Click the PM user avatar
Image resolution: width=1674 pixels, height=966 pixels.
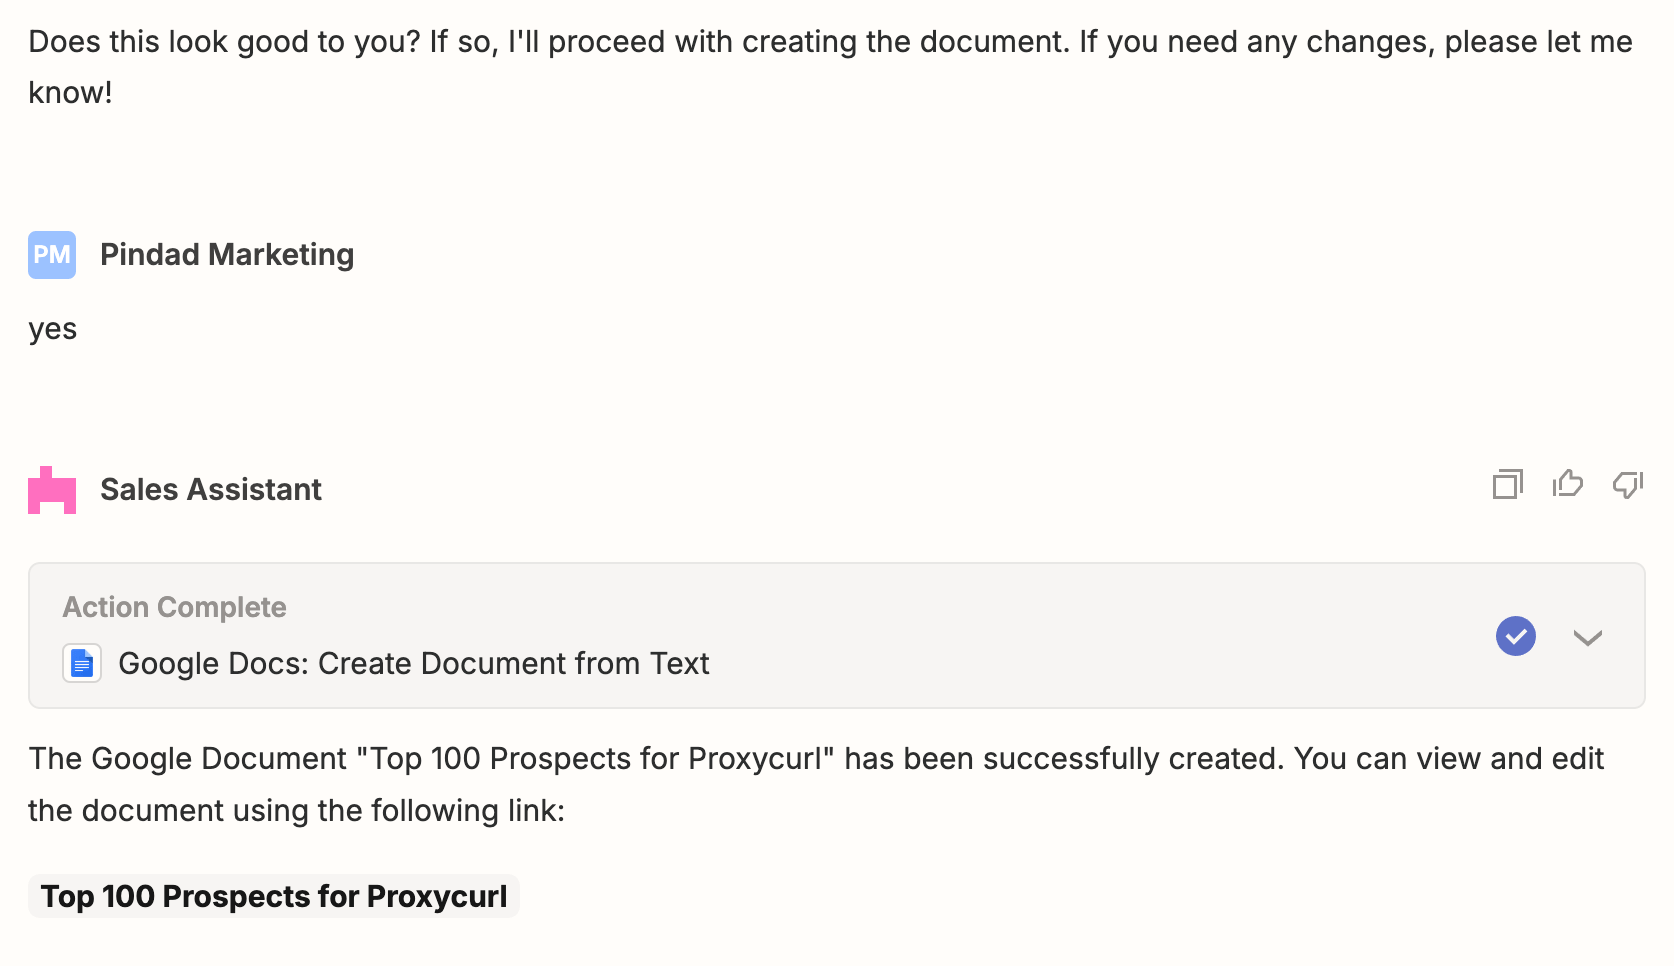(52, 255)
